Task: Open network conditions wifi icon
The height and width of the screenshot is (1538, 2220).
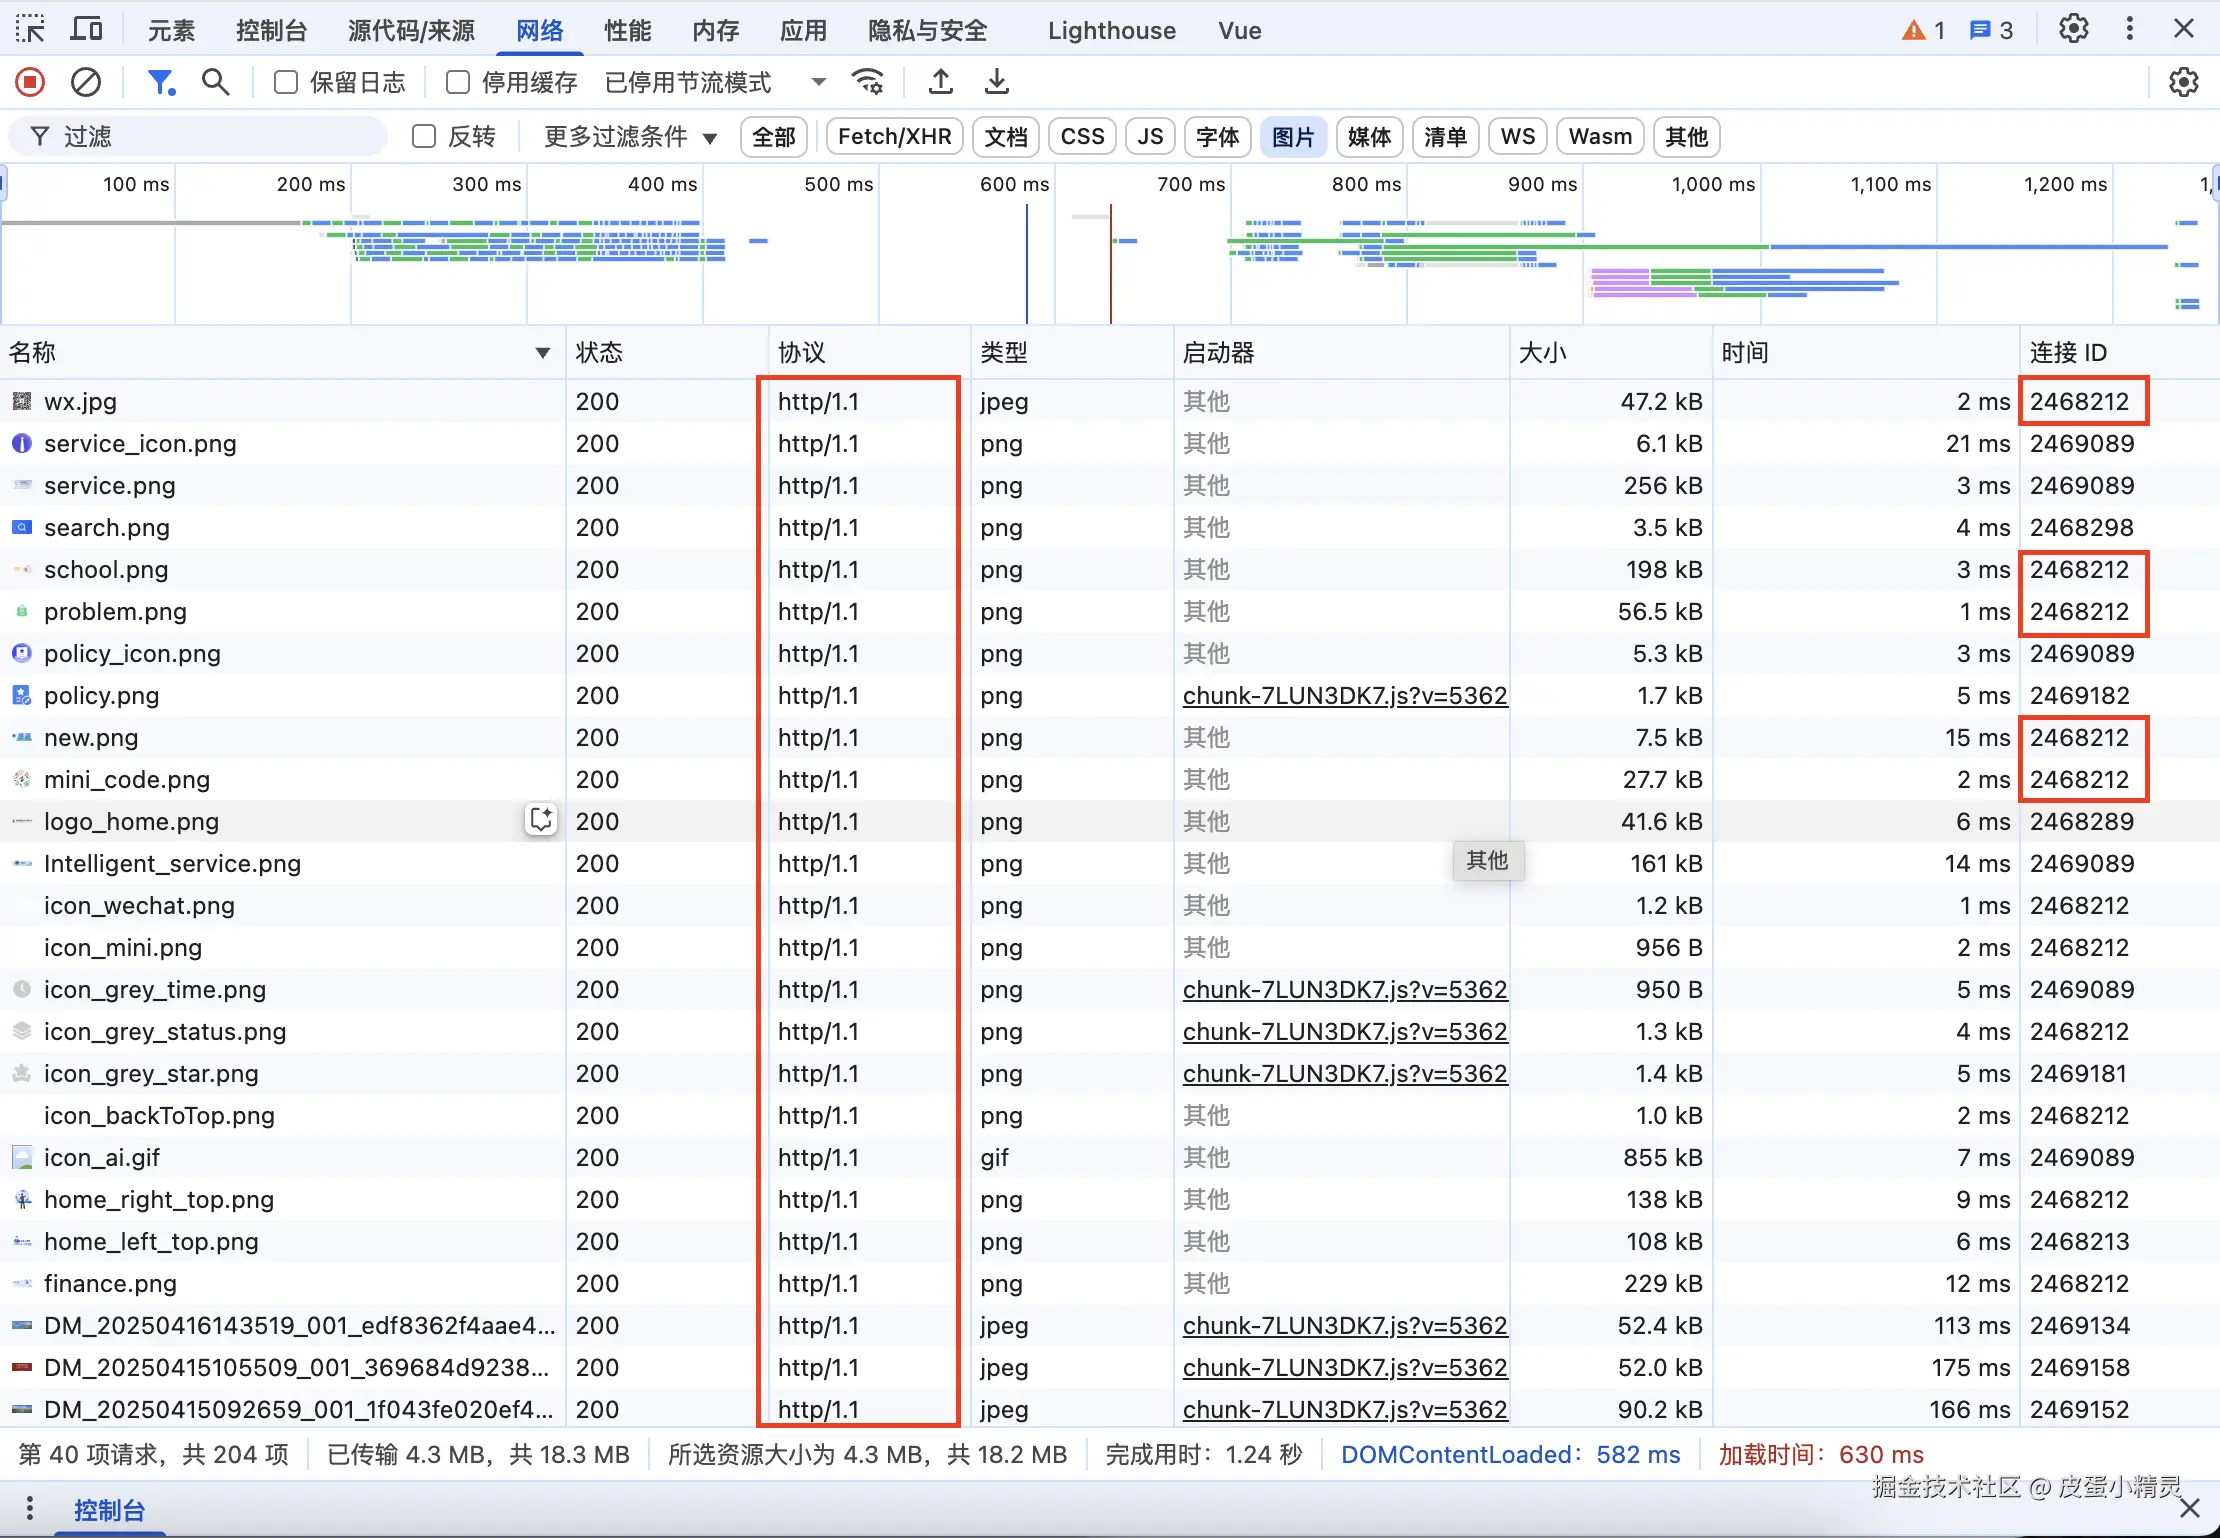Action: pyautogui.click(x=867, y=82)
